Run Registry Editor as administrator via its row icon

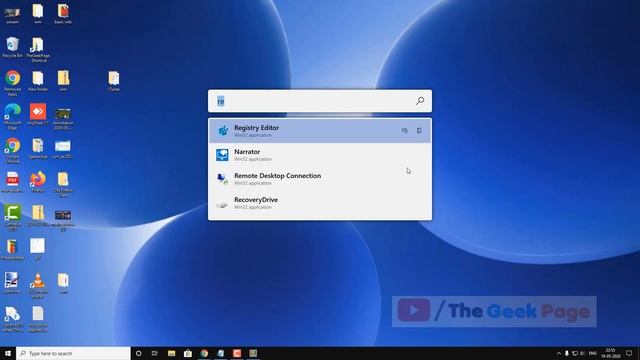(x=404, y=131)
